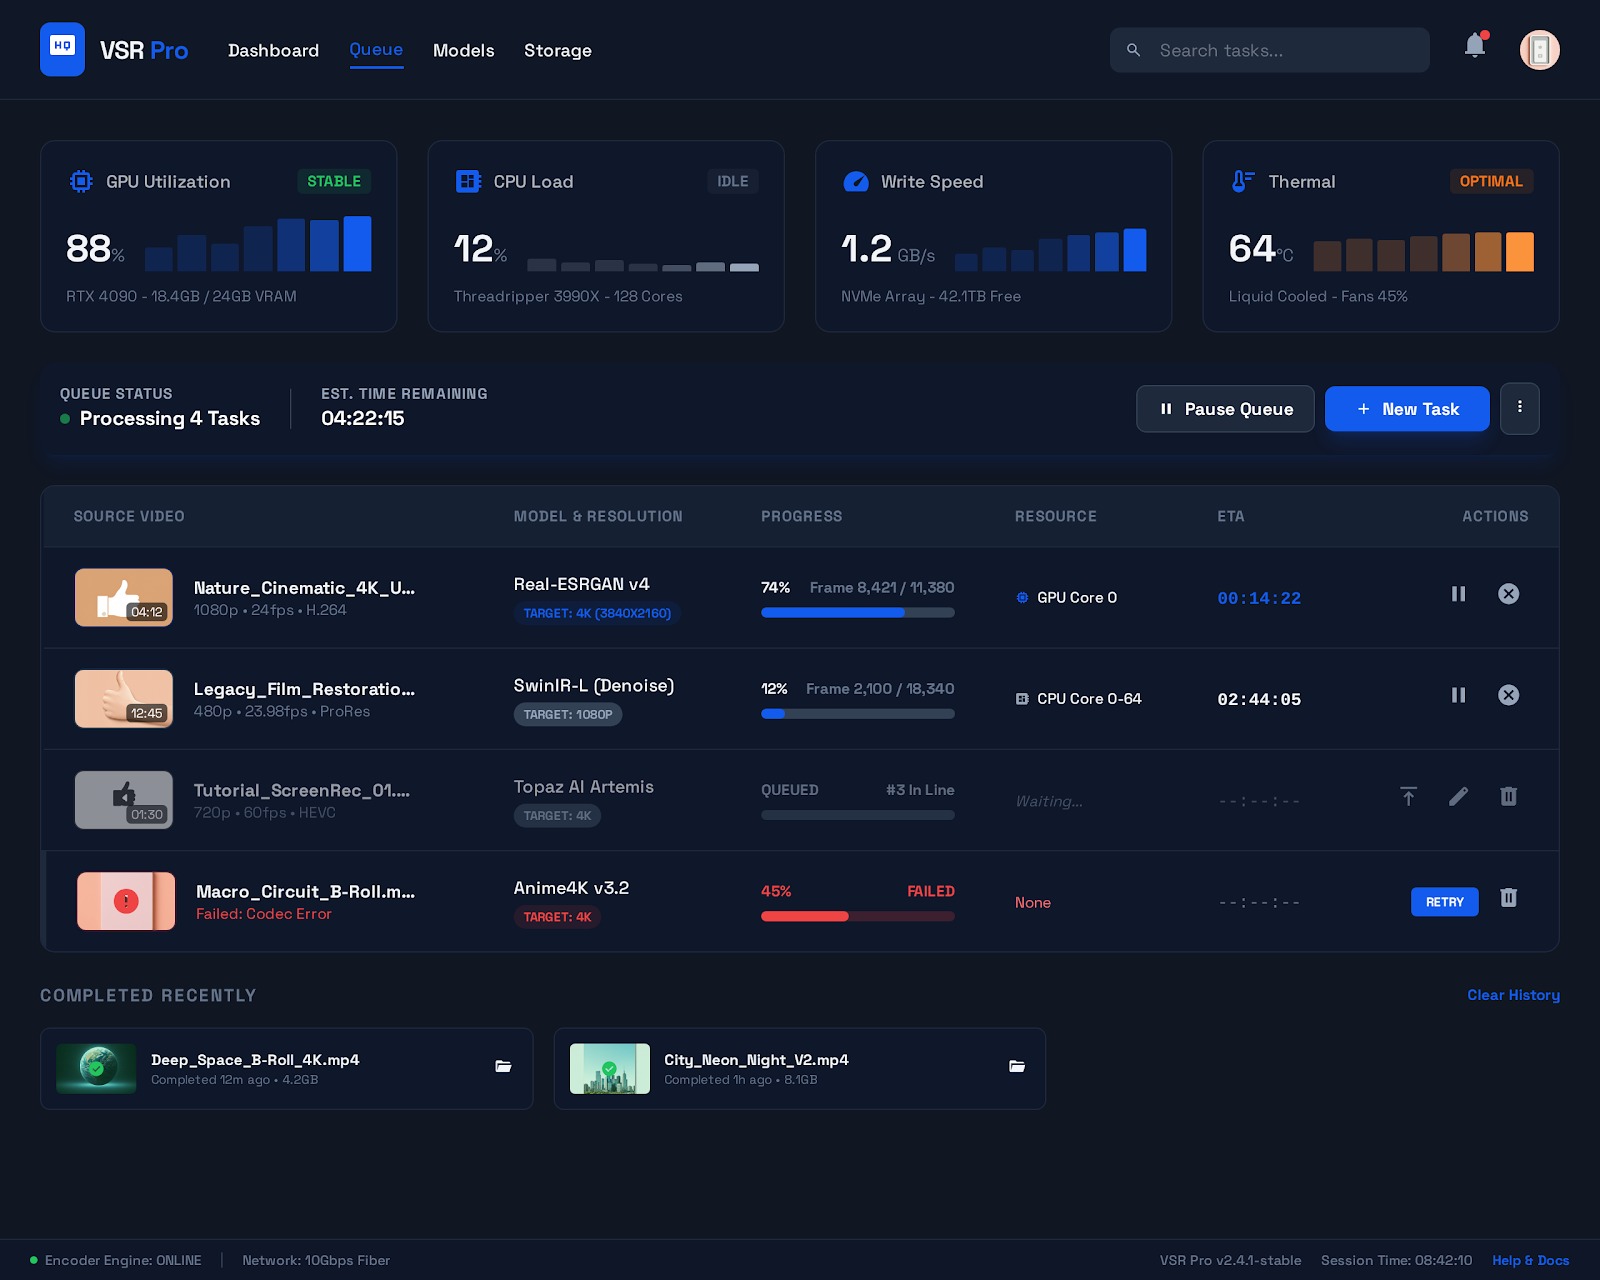The image size is (1600, 1280).
Task: Switch to the Models tab
Action: tap(463, 50)
